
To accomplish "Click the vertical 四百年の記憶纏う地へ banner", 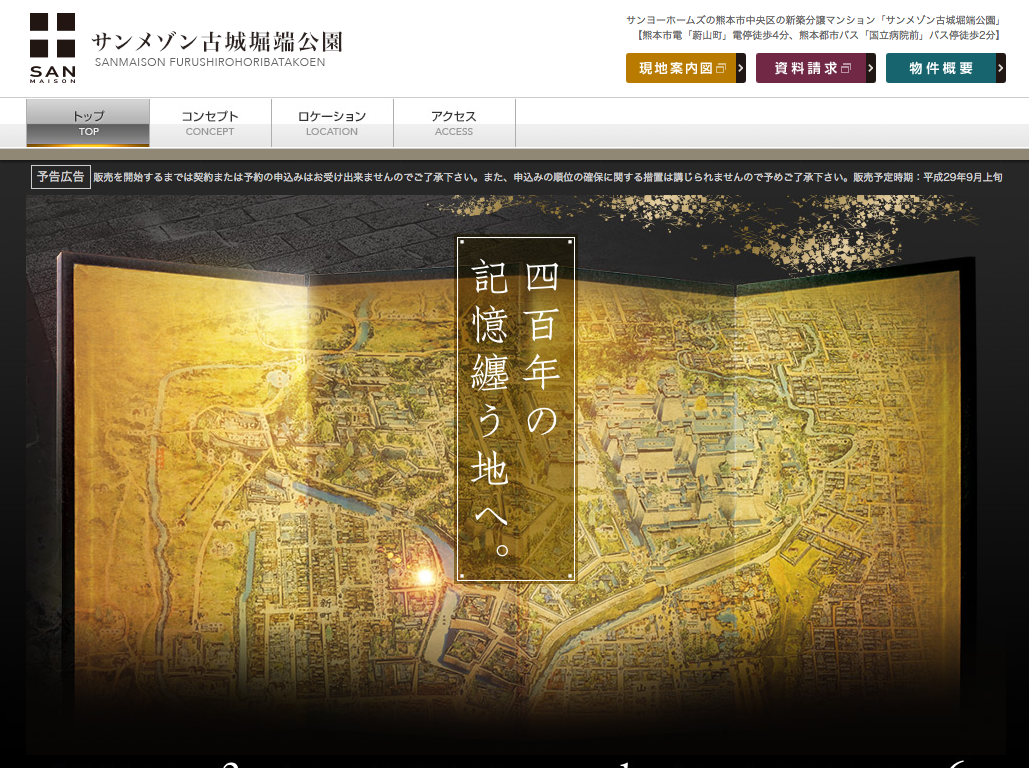I will coord(516,408).
